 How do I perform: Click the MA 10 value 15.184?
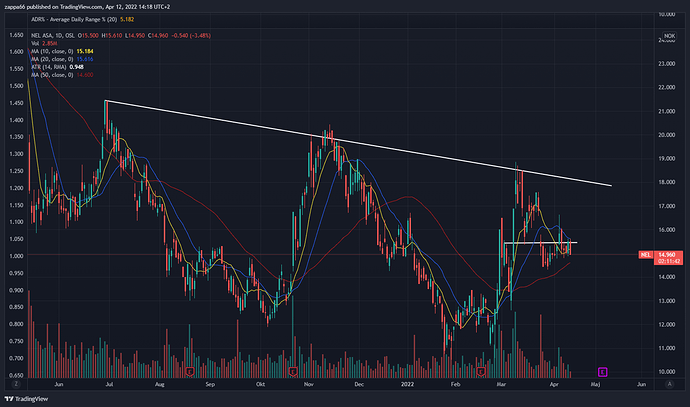click(85, 51)
